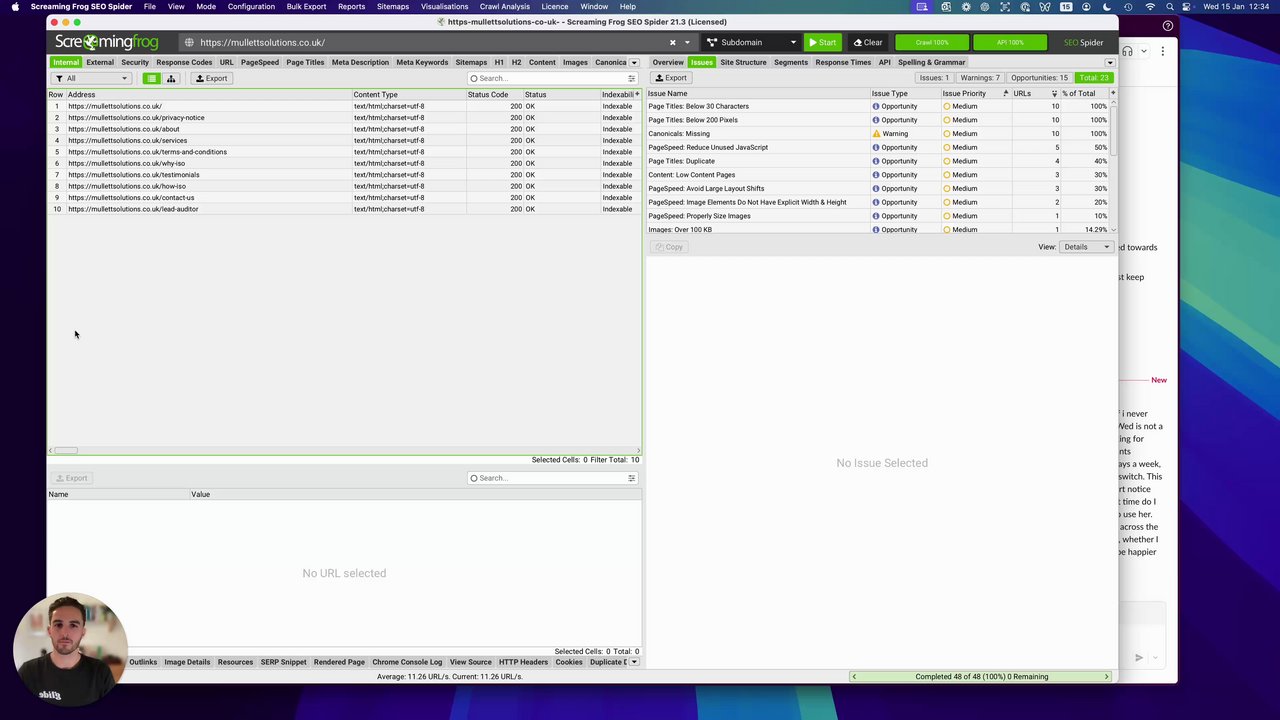Open the Image Details bottom tab
This screenshot has width=1280, height=720.
[187, 662]
